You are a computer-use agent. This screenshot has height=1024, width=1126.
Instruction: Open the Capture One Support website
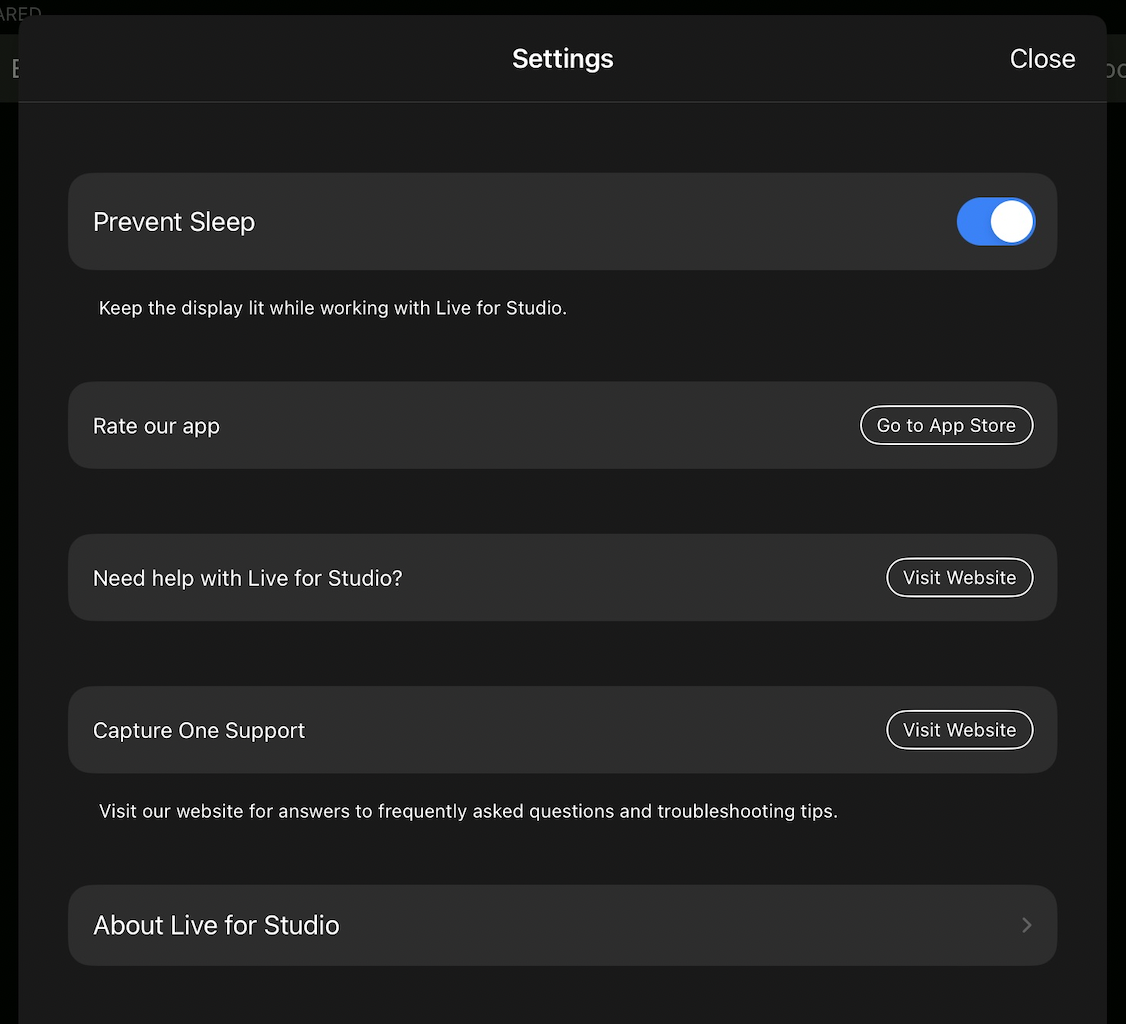(x=959, y=730)
